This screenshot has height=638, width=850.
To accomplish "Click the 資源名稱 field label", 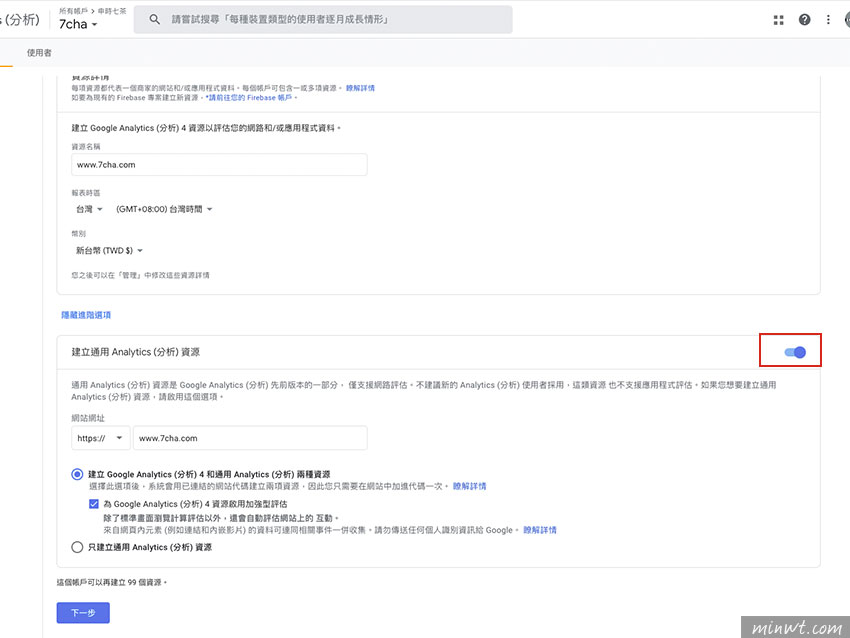I will pos(86,146).
